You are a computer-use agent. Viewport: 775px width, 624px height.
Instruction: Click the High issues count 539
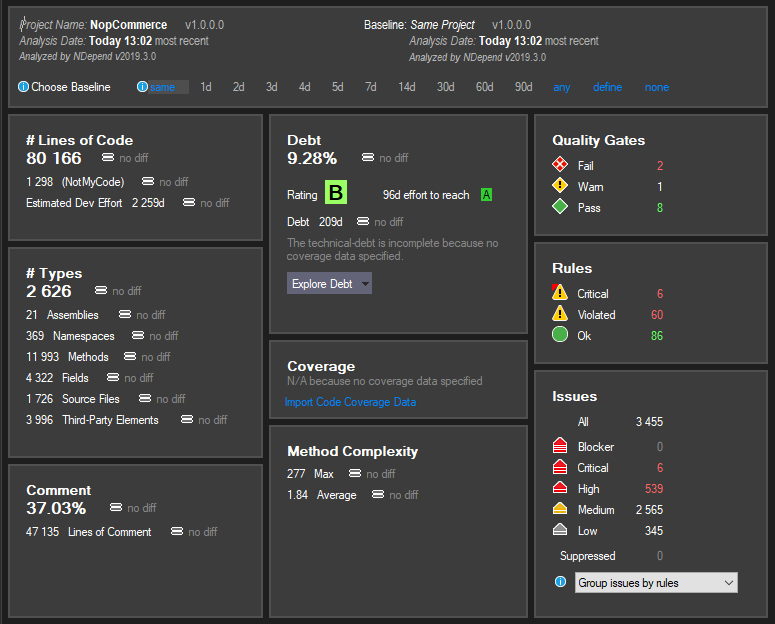coord(654,489)
